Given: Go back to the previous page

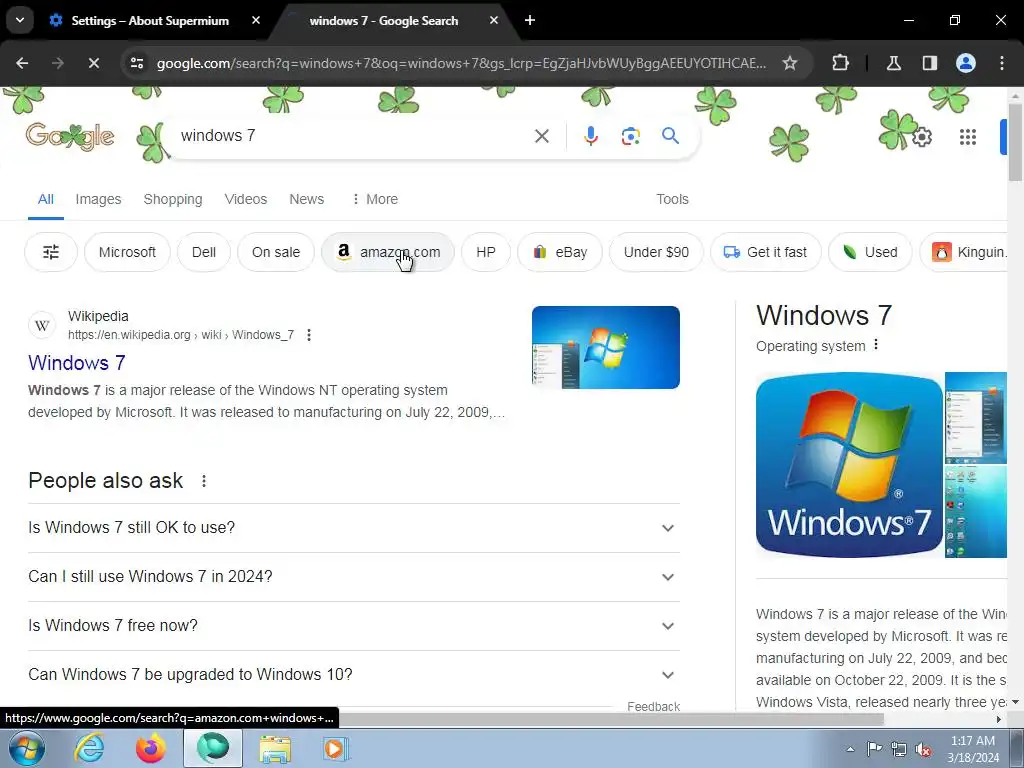Looking at the screenshot, I should (x=22, y=63).
